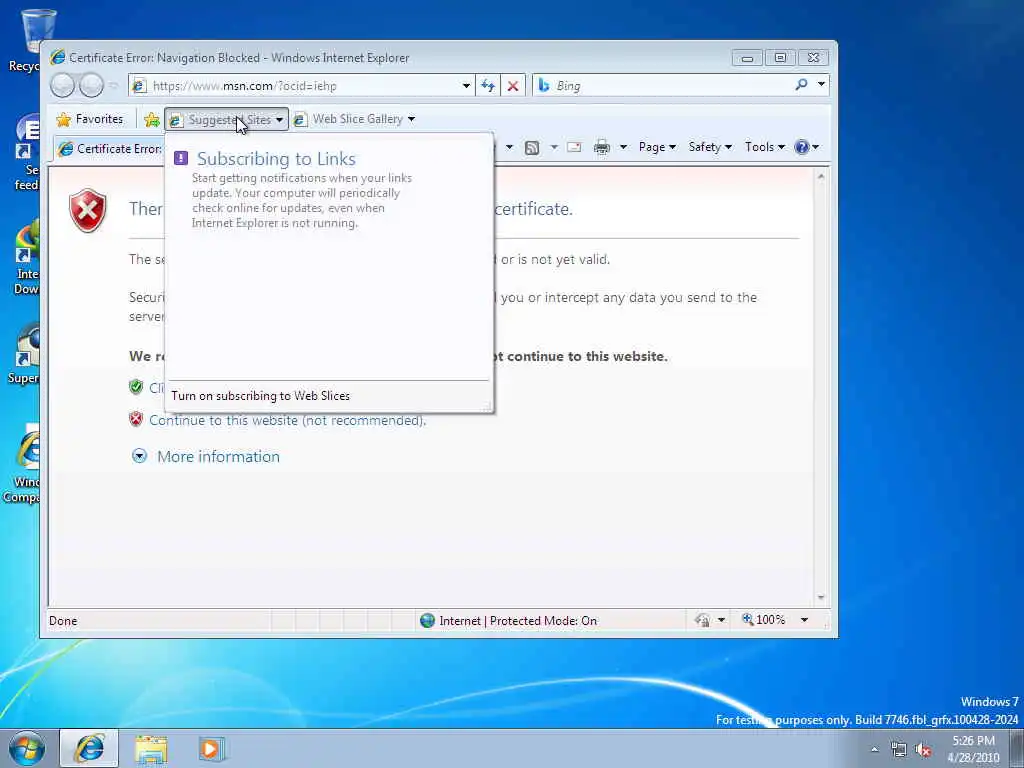Open the Web Slice Gallery dropdown
The height and width of the screenshot is (768, 1024).
(411, 120)
